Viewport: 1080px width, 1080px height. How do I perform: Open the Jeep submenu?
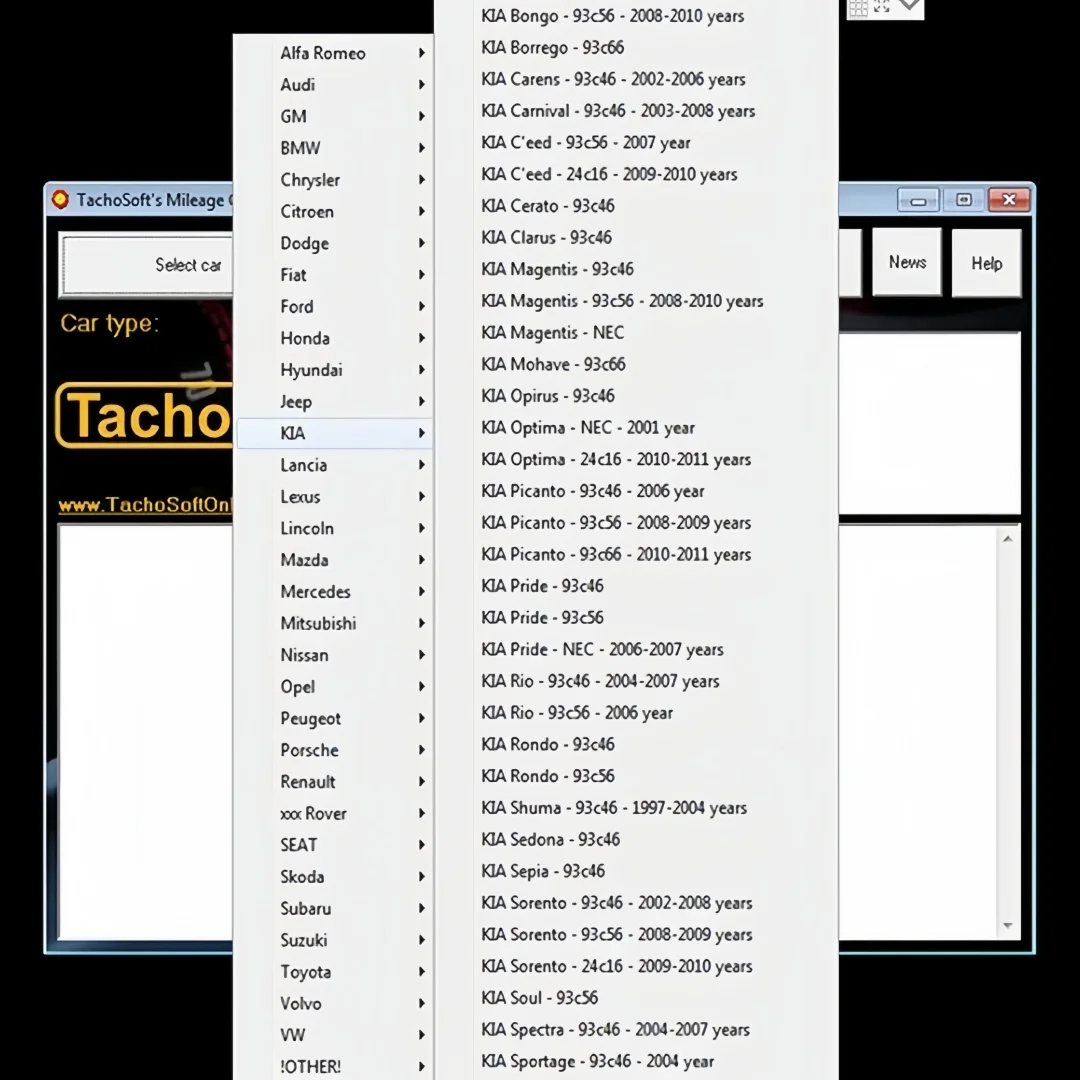click(x=334, y=402)
